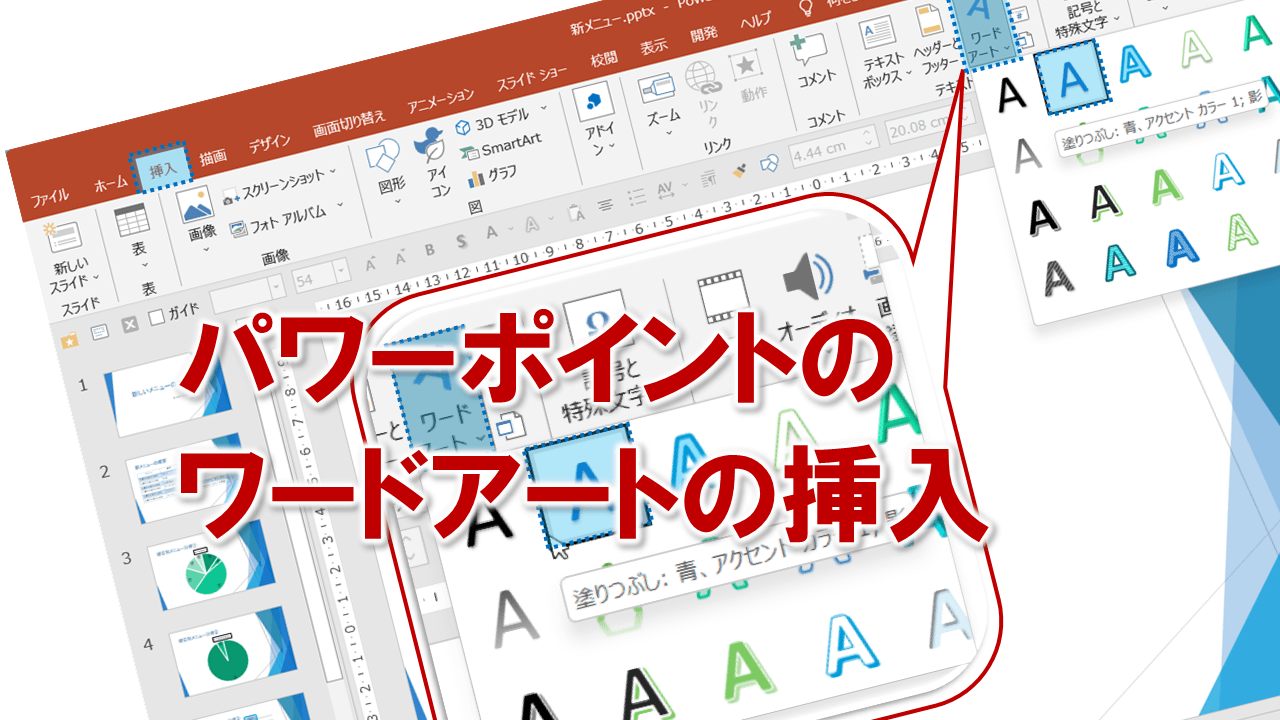Switch to the ホーム tab
This screenshot has width=1280, height=720.
coord(110,183)
